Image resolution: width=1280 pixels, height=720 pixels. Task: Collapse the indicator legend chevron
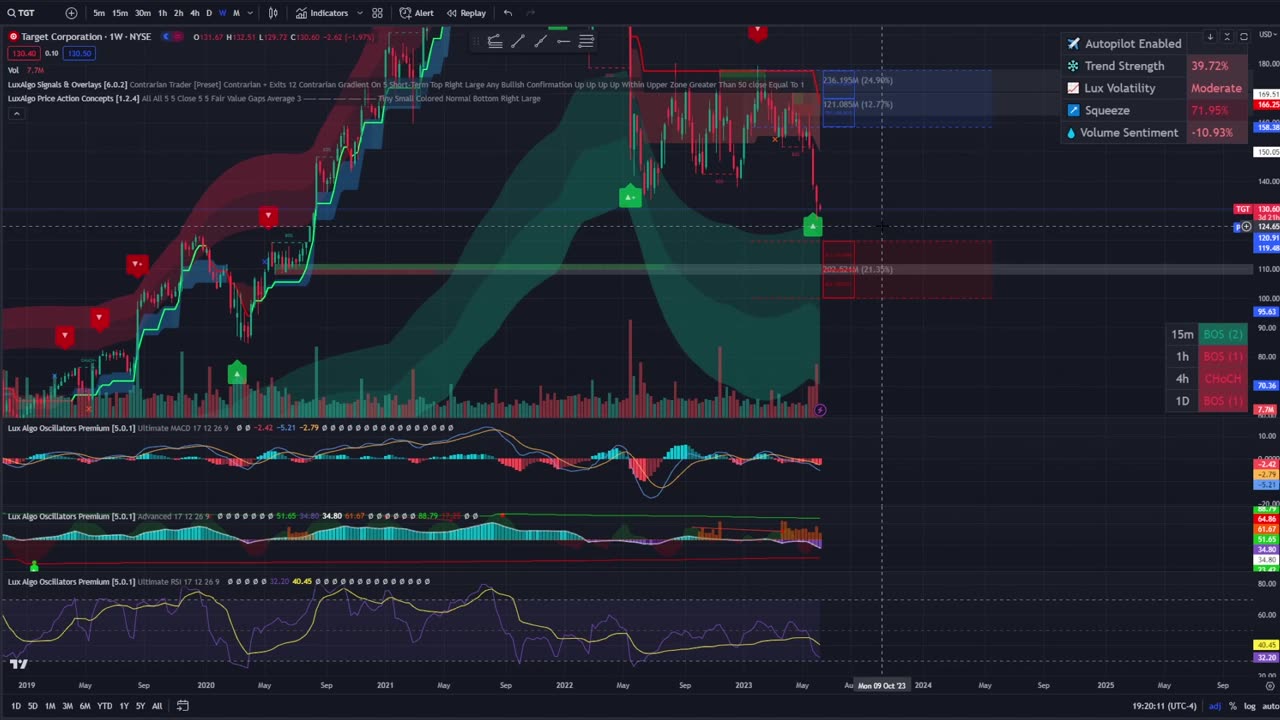[16, 113]
